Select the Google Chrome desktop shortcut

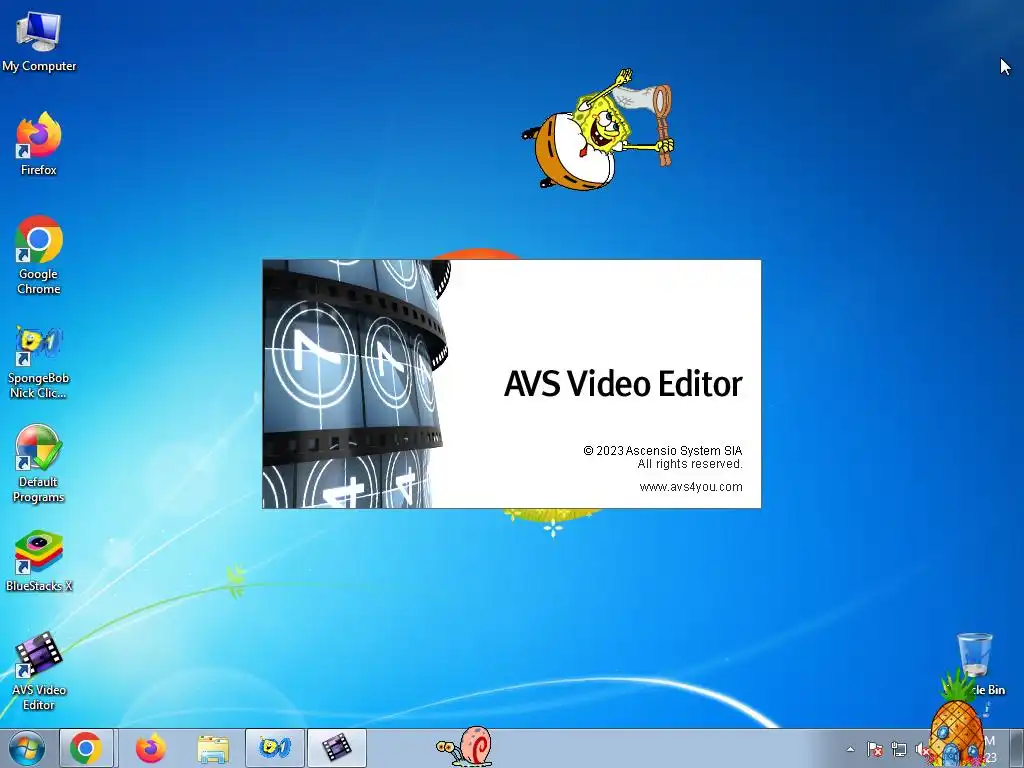[39, 255]
